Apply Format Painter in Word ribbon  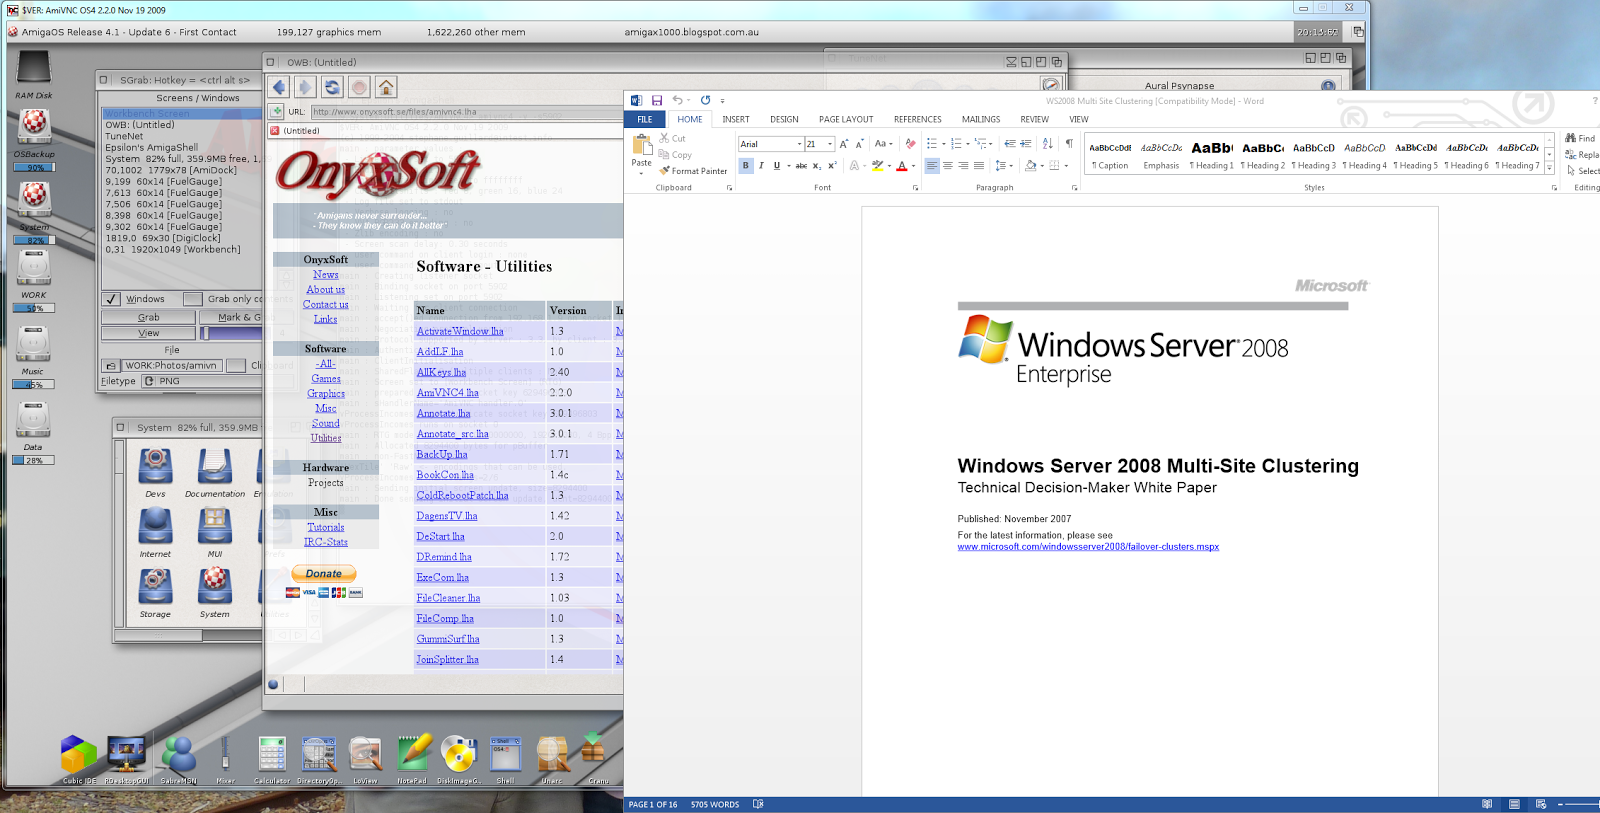point(693,171)
